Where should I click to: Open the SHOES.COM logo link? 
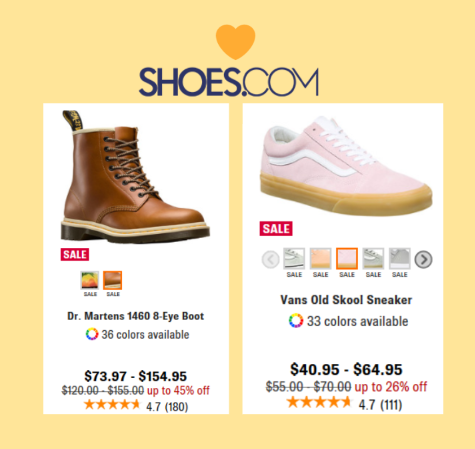coord(229,82)
